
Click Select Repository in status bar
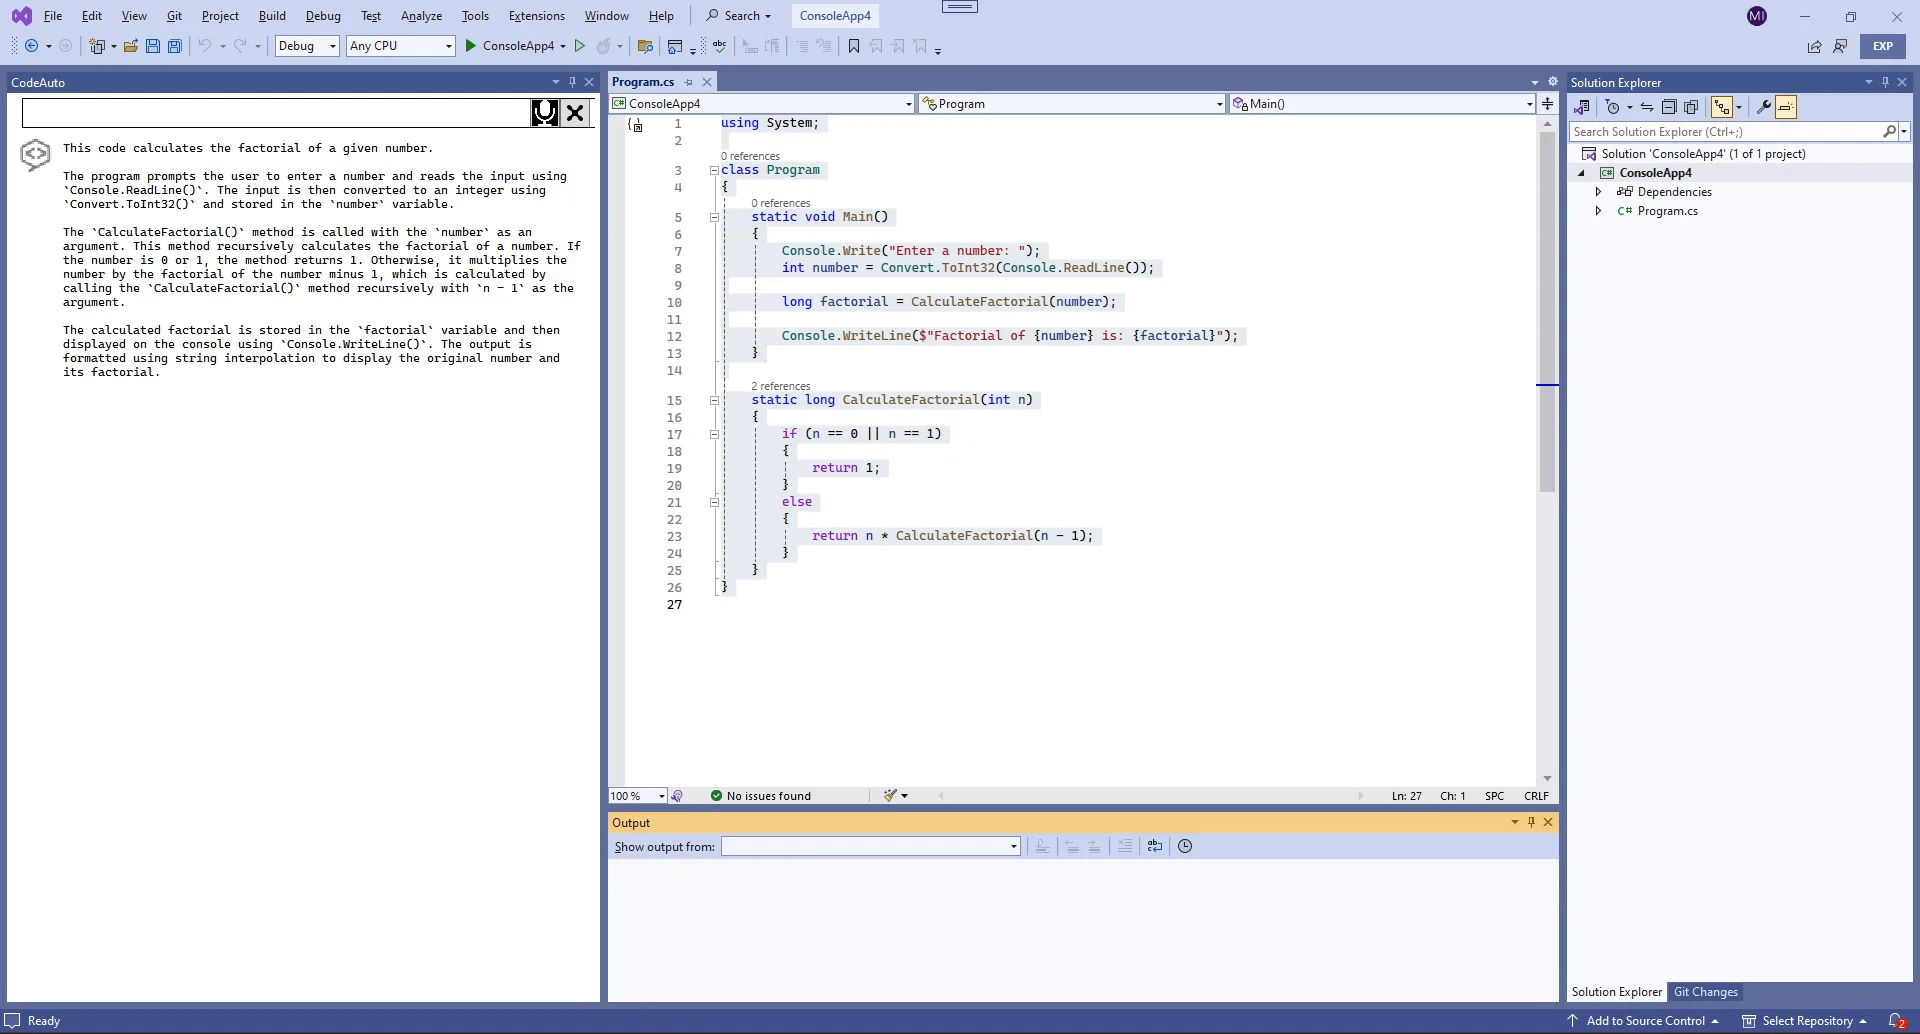(1805, 1021)
